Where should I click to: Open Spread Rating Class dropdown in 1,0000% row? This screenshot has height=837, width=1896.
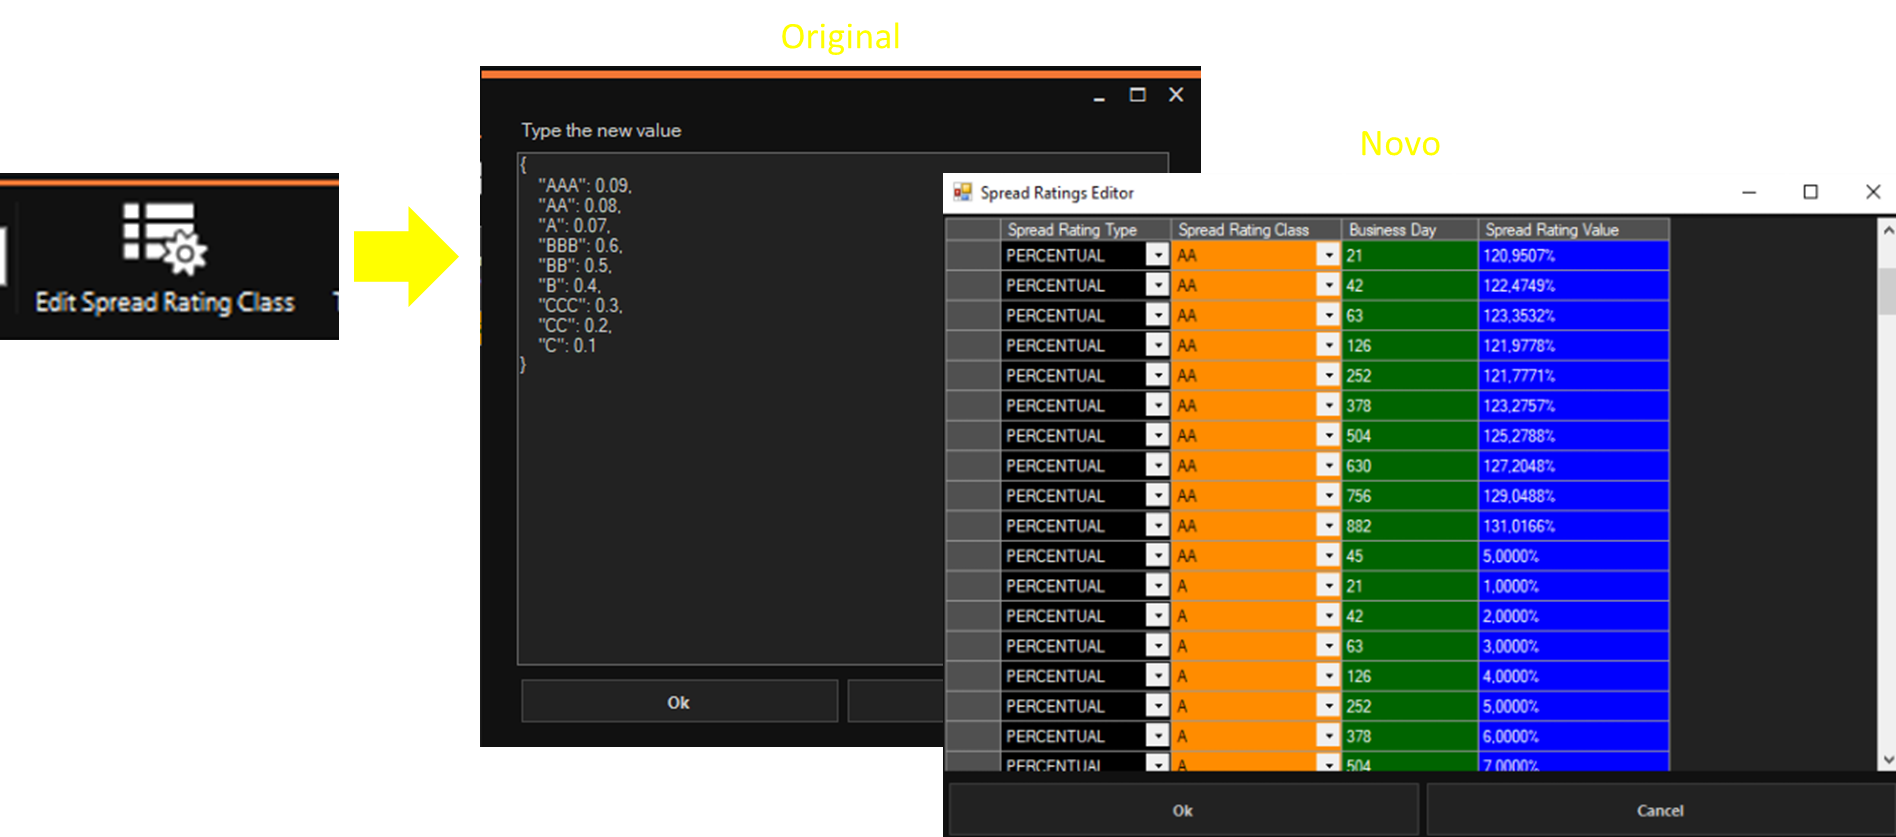point(1328,586)
